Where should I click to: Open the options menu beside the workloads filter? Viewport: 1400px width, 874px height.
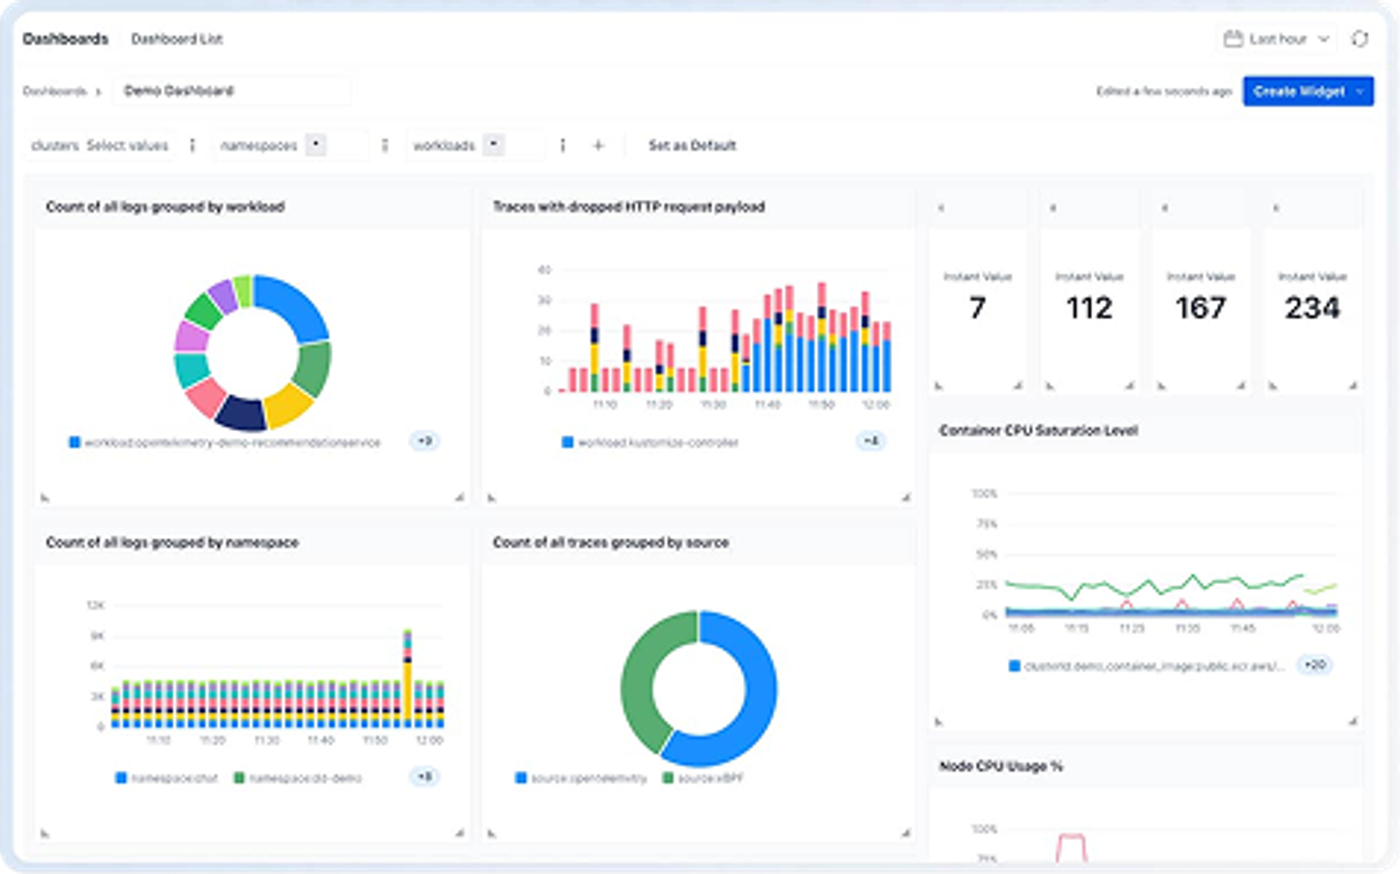pyautogui.click(x=563, y=146)
